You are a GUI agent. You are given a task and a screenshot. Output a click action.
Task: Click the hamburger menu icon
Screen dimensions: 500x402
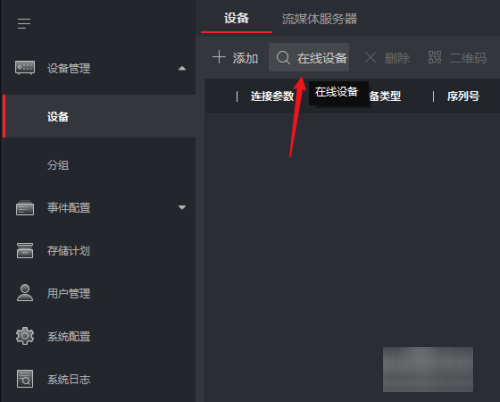coord(24,24)
